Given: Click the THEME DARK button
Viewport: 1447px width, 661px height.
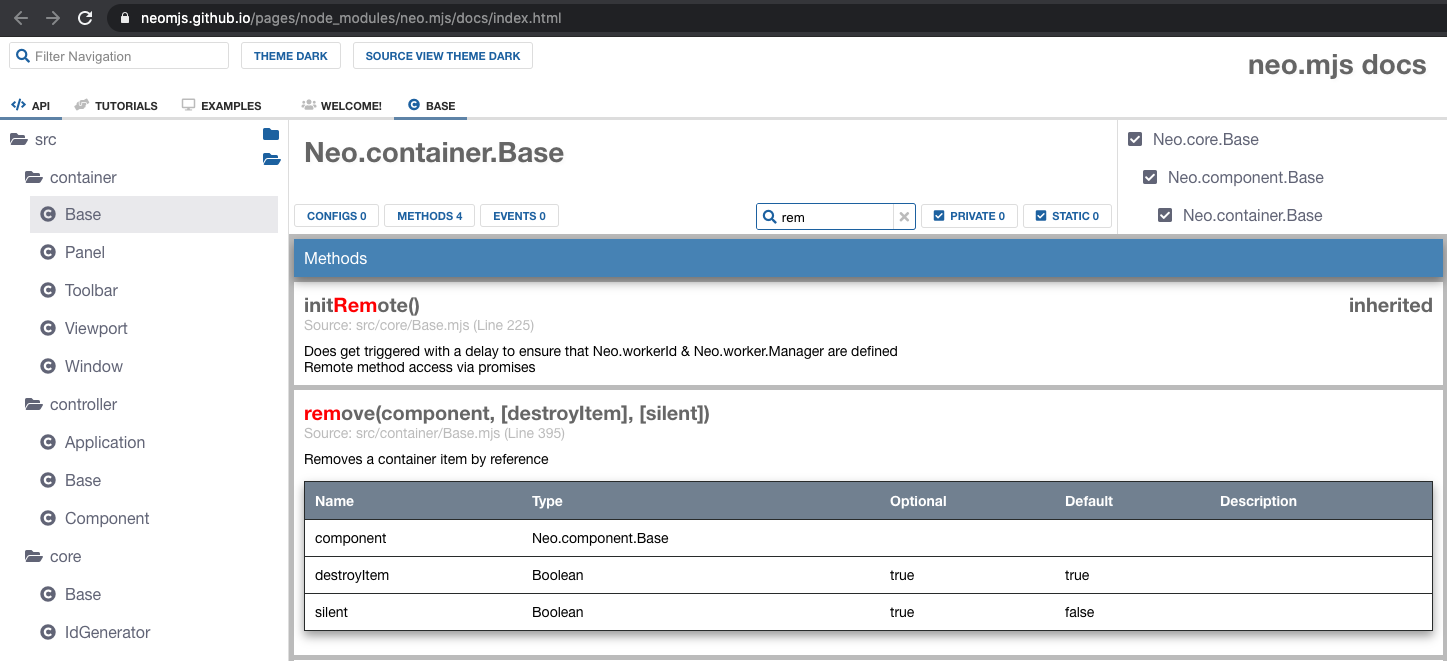Looking at the screenshot, I should coord(290,55).
